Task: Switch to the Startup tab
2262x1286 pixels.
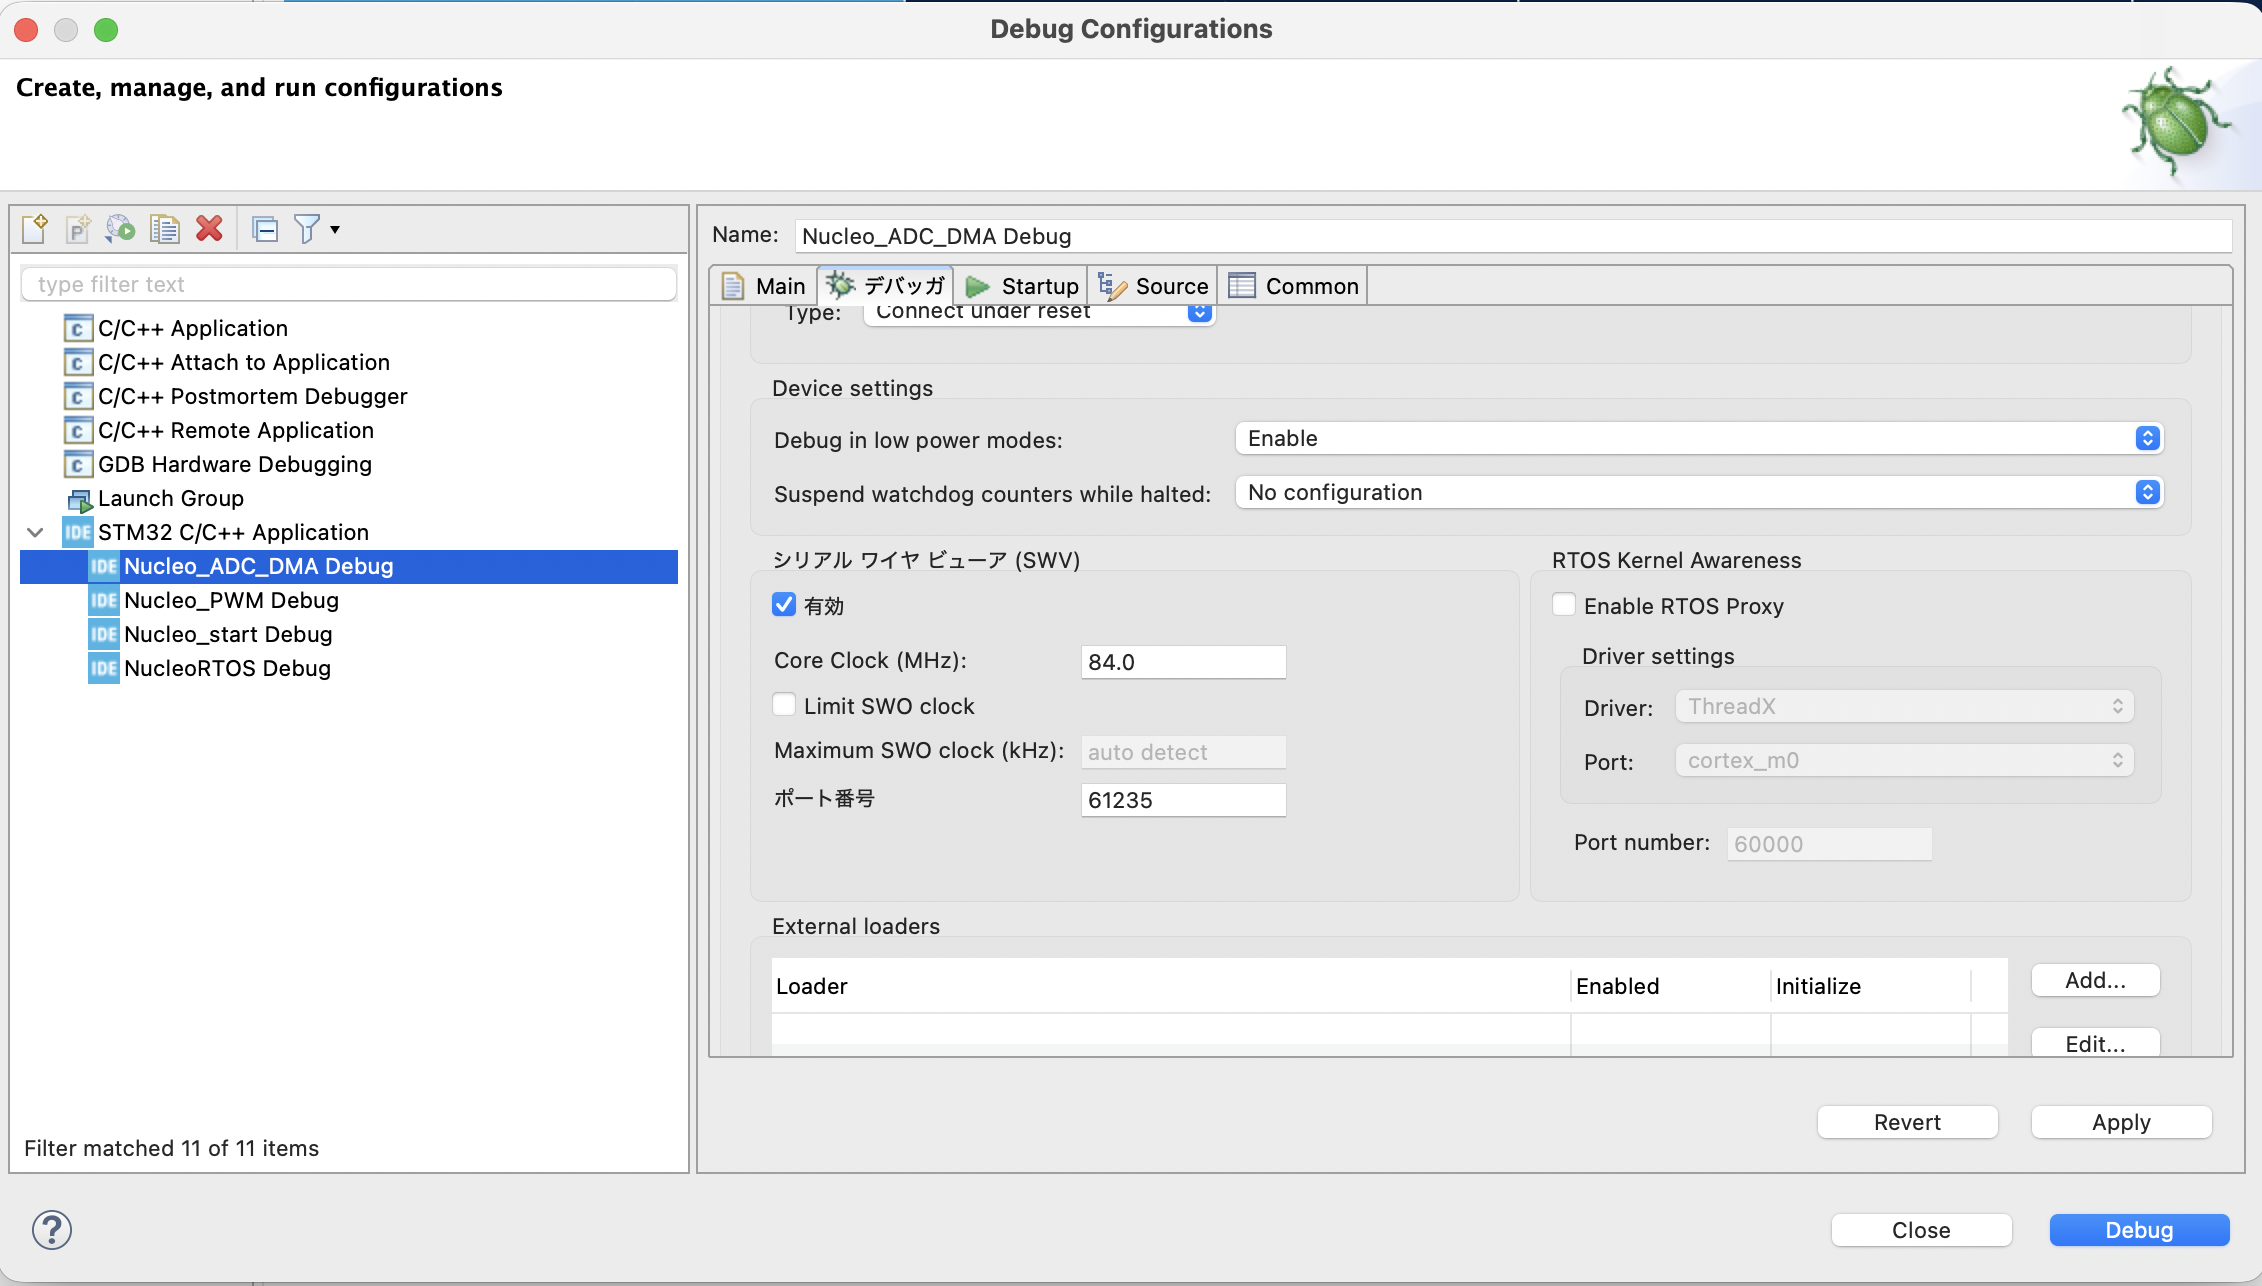Action: tap(1024, 286)
